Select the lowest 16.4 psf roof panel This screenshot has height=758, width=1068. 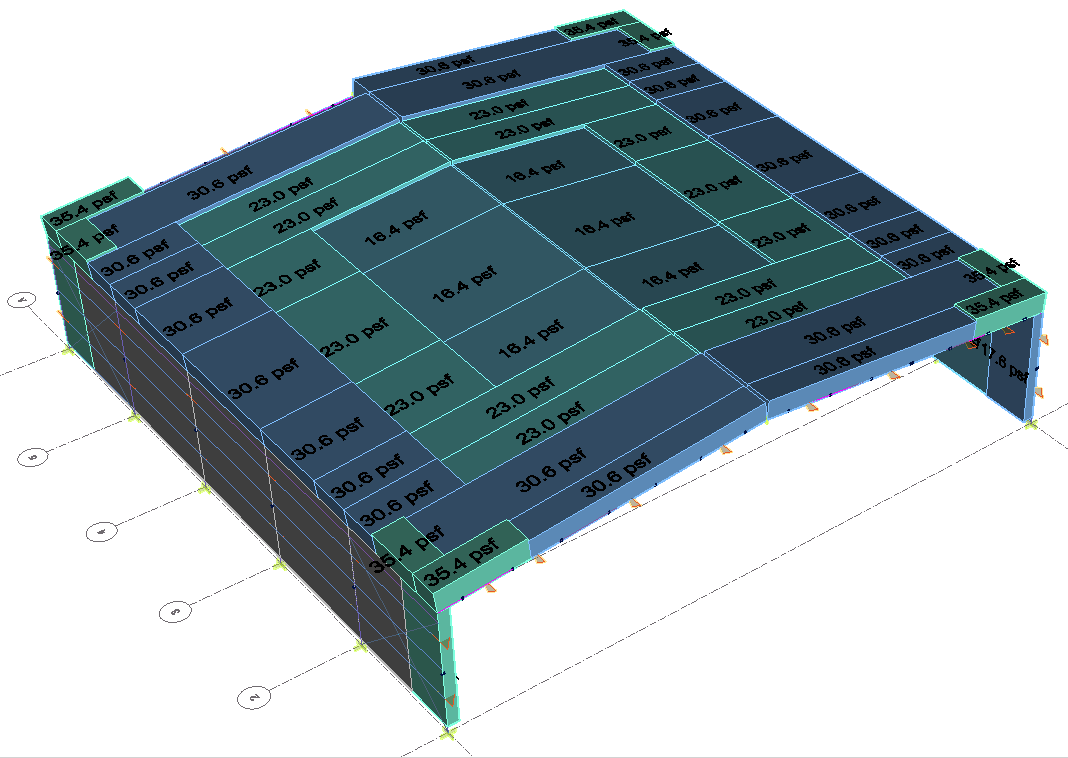pos(523,347)
